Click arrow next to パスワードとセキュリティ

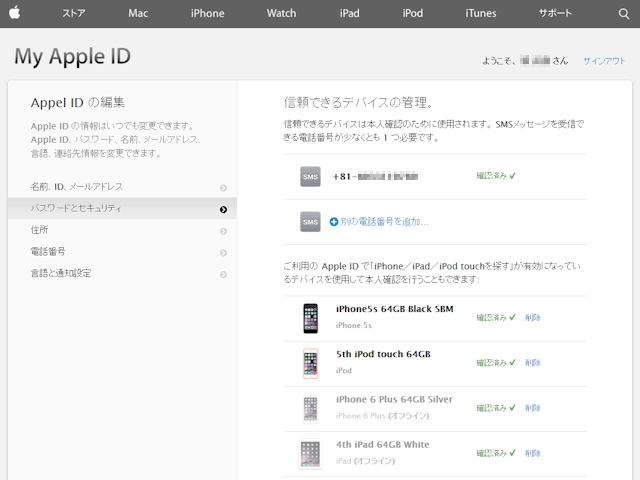tap(223, 209)
